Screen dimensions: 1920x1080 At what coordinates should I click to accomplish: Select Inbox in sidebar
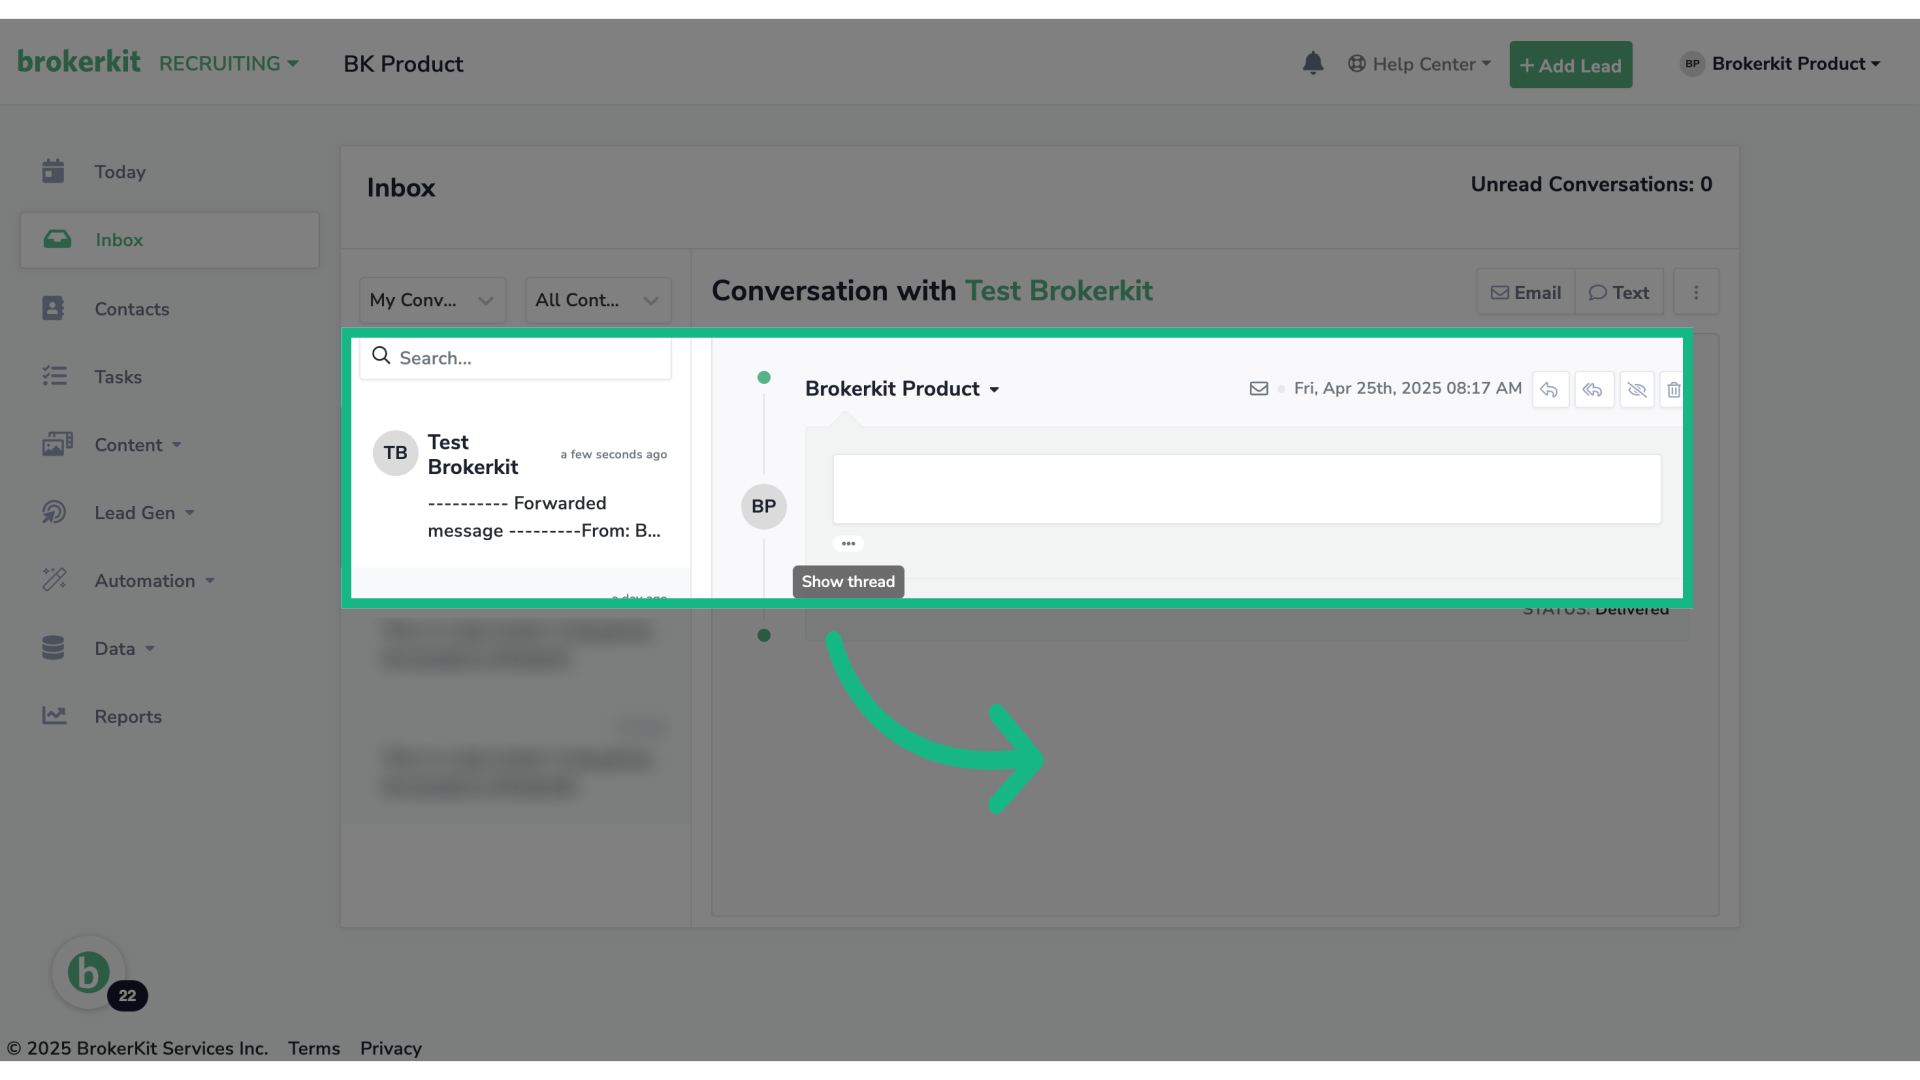tap(170, 240)
